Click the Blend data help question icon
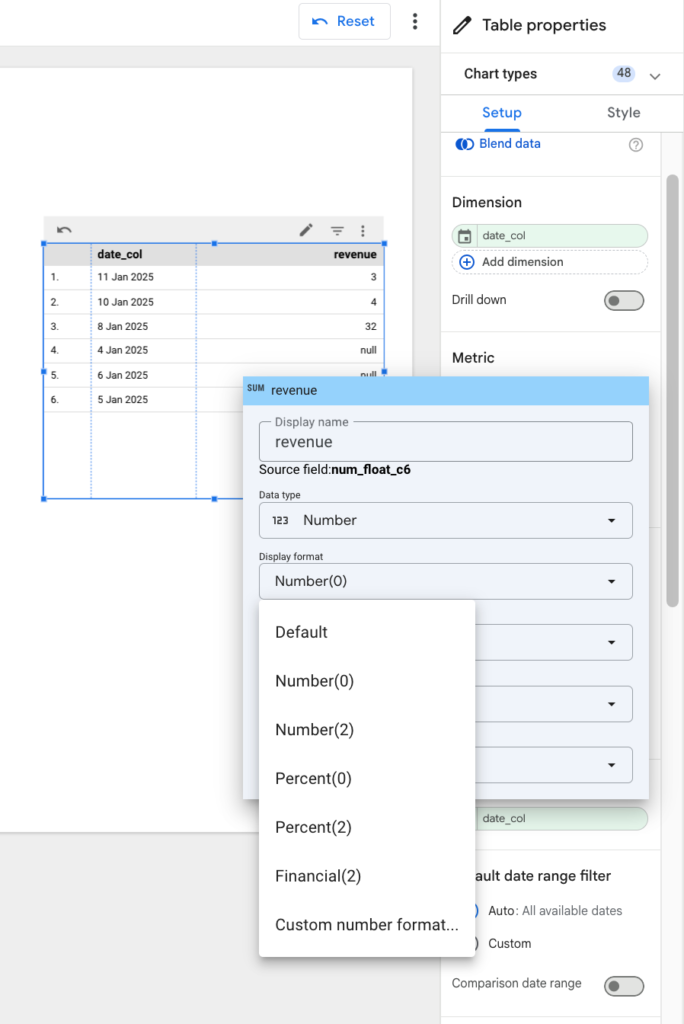Screen dimensions: 684x1024 (636, 145)
